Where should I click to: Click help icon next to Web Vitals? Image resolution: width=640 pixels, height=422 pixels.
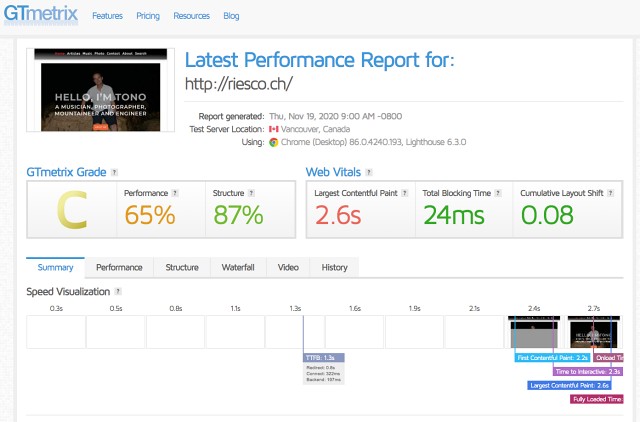367,172
